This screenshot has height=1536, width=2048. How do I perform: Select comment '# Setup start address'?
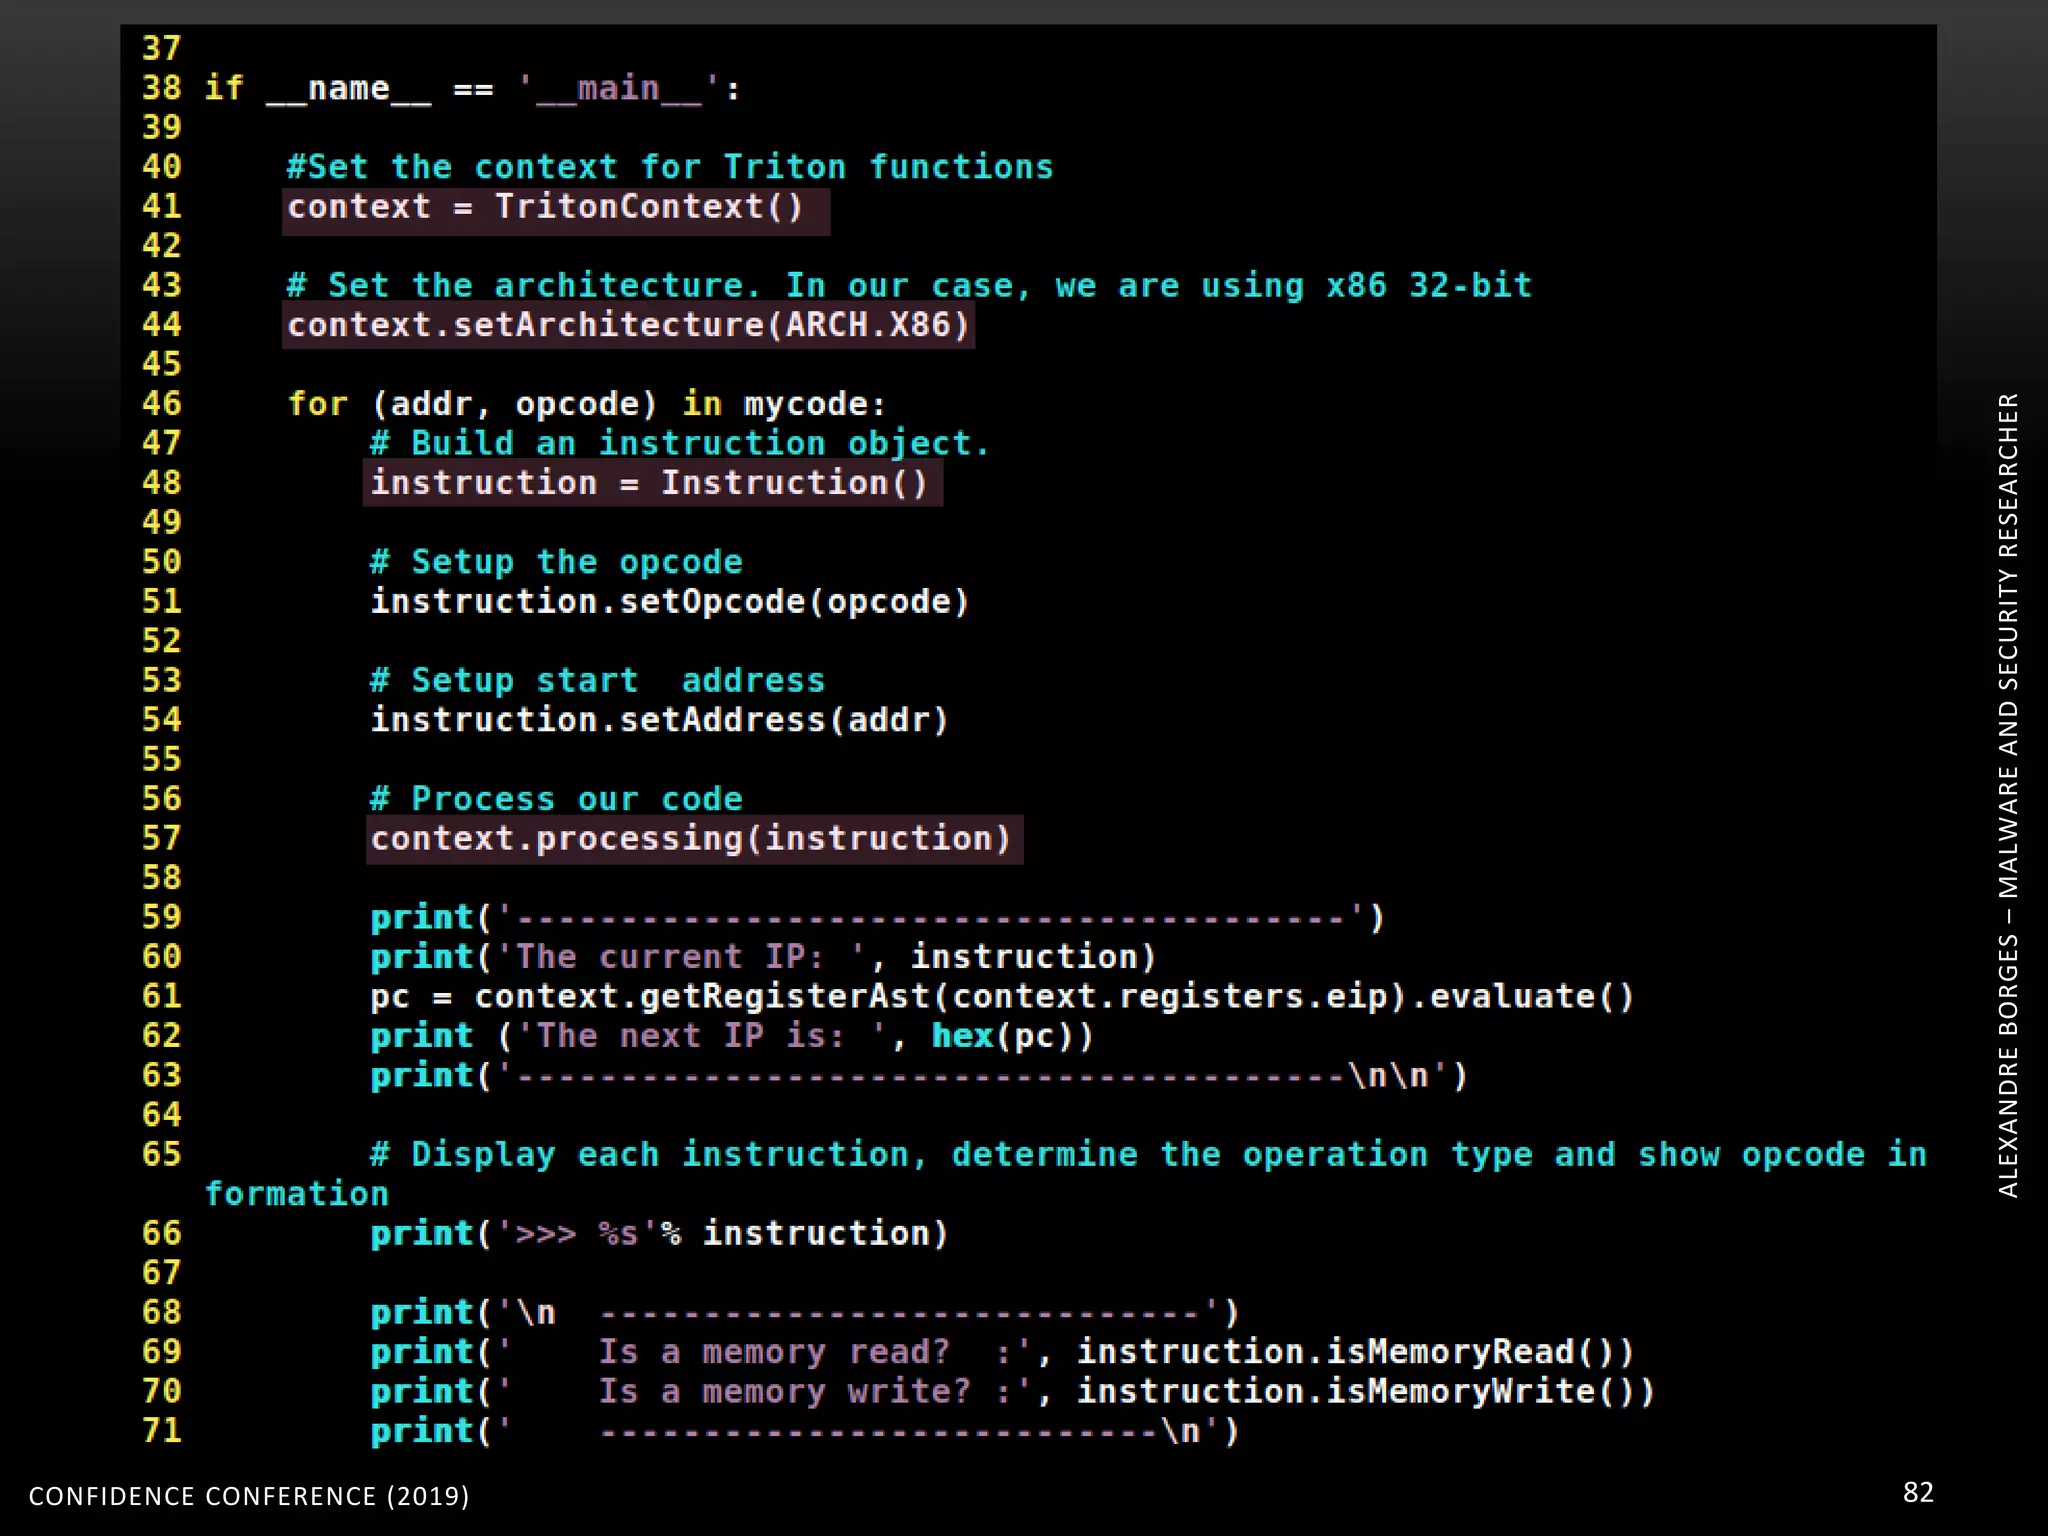(x=597, y=681)
